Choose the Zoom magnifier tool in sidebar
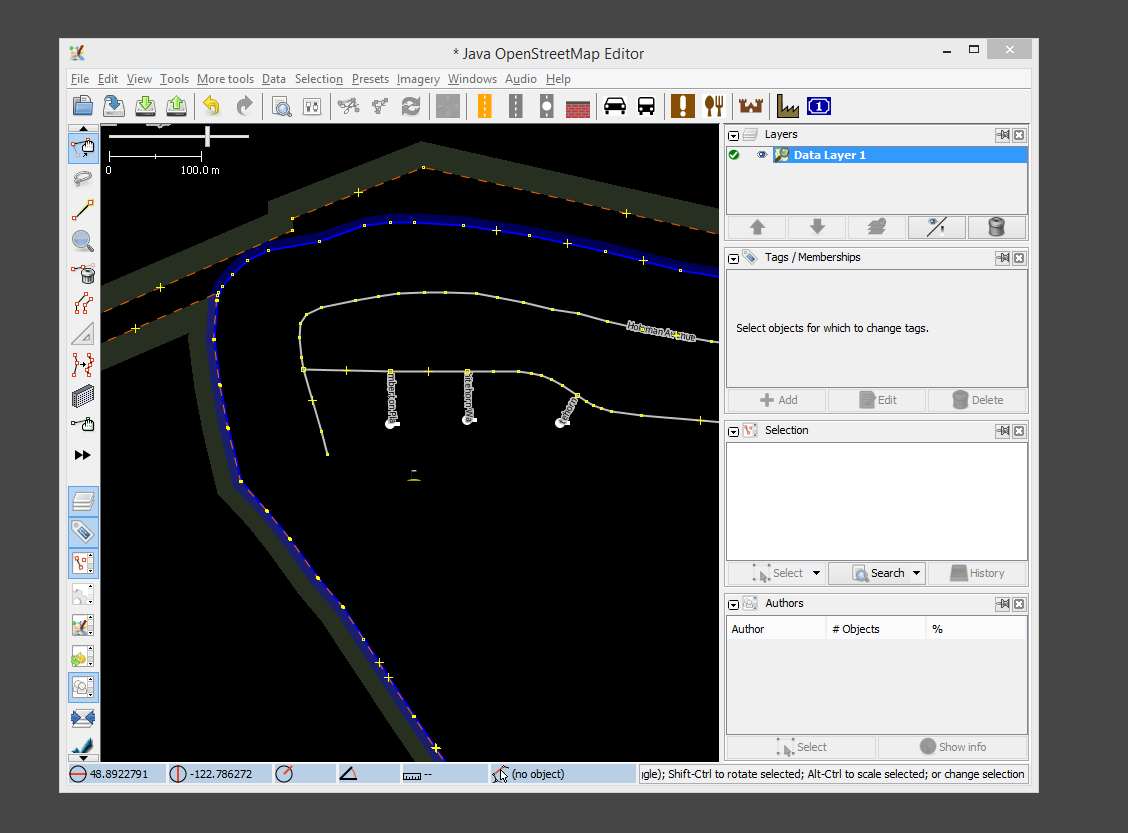 83,241
